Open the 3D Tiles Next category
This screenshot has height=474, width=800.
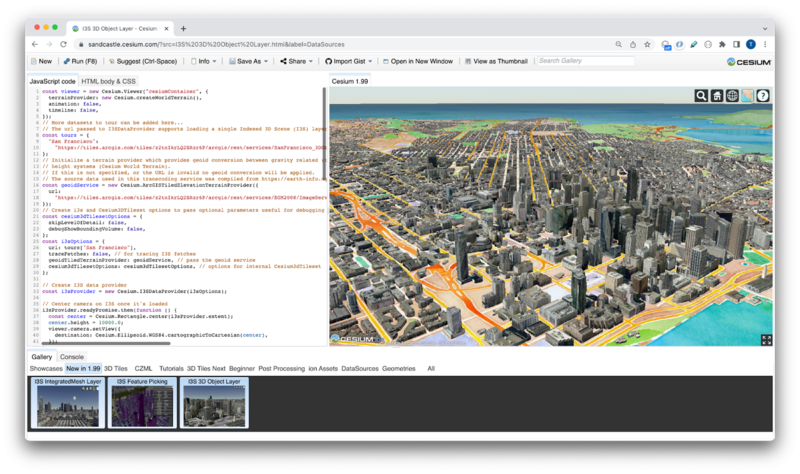click(206, 368)
